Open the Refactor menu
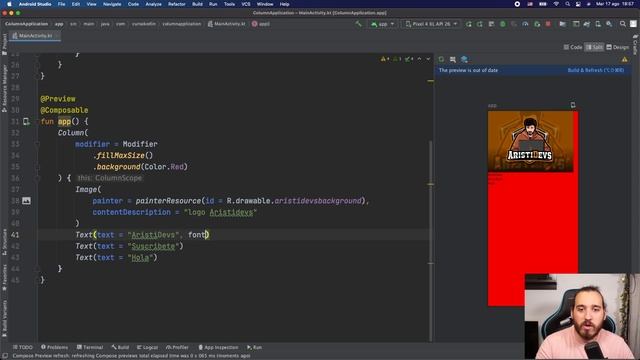Image resolution: width=640 pixels, height=360 pixels. [177, 4]
